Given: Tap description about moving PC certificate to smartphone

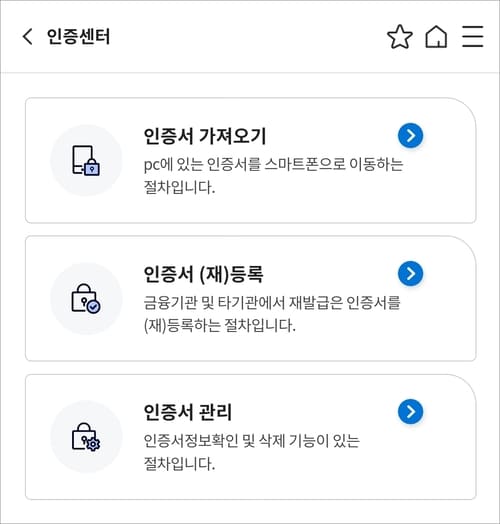Looking at the screenshot, I should tap(273, 176).
